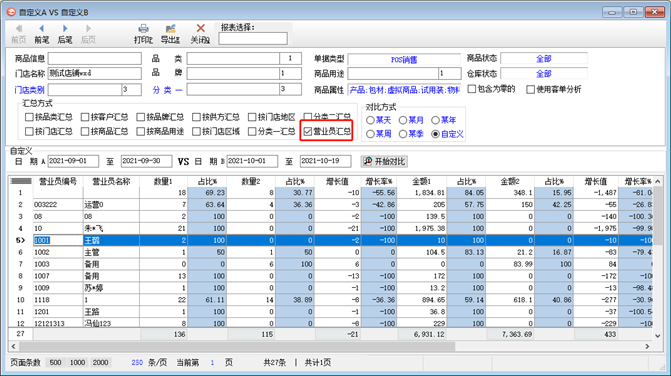Viewport: 671px width, 376px height.
Task: Click the 导出 export icon
Action: point(171,29)
